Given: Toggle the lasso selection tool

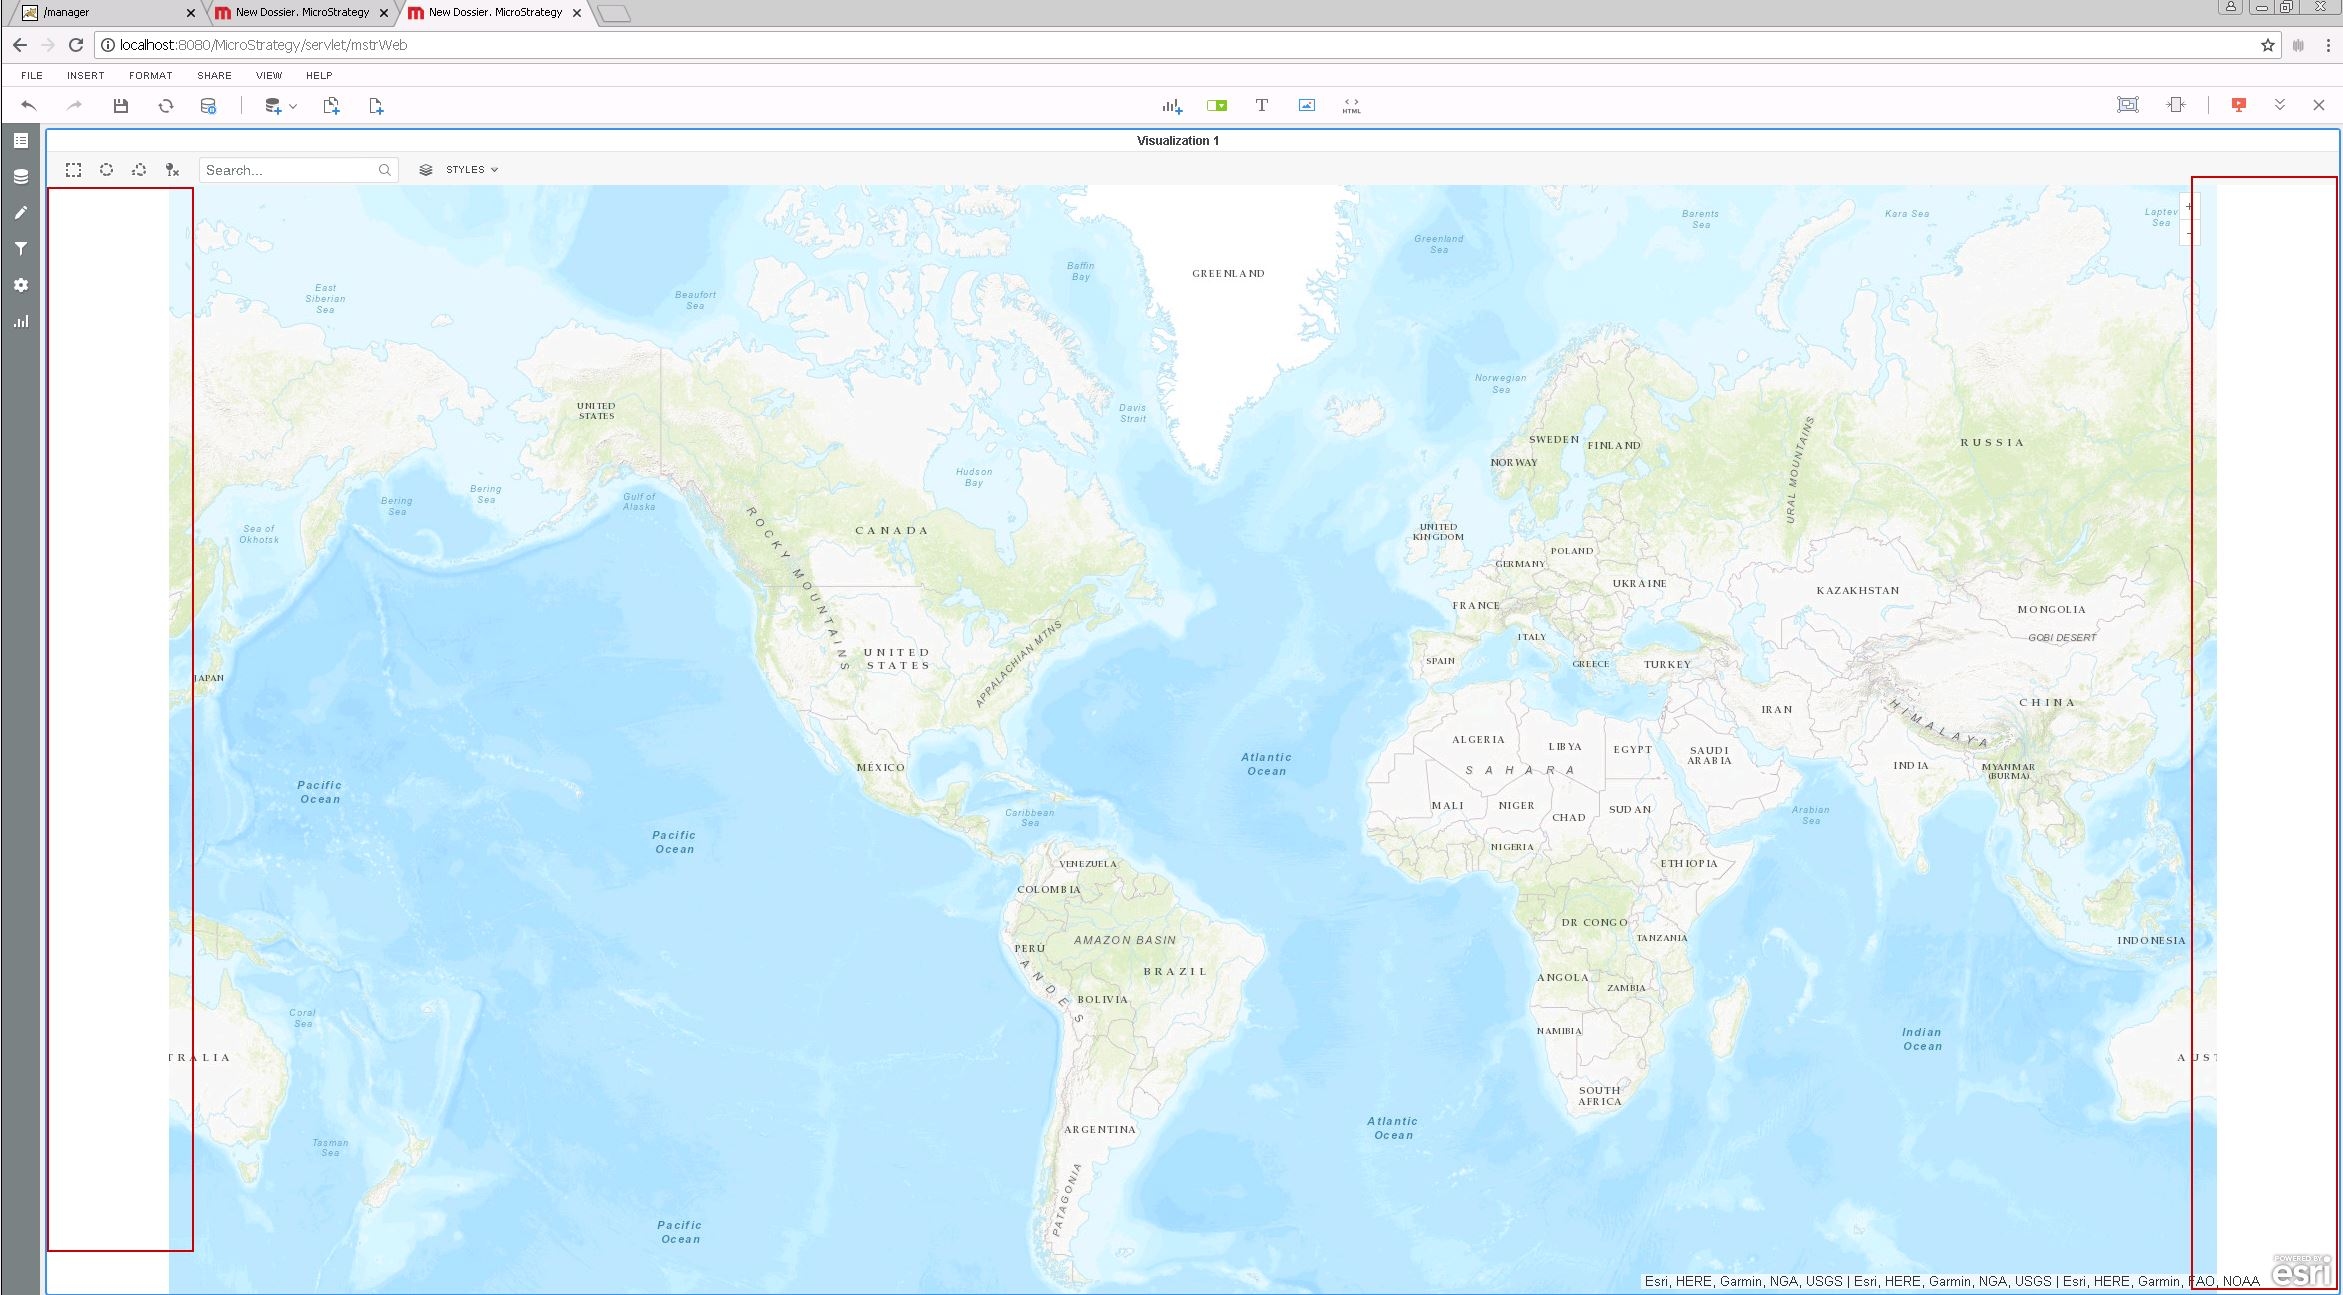Looking at the screenshot, I should pyautogui.click(x=139, y=170).
